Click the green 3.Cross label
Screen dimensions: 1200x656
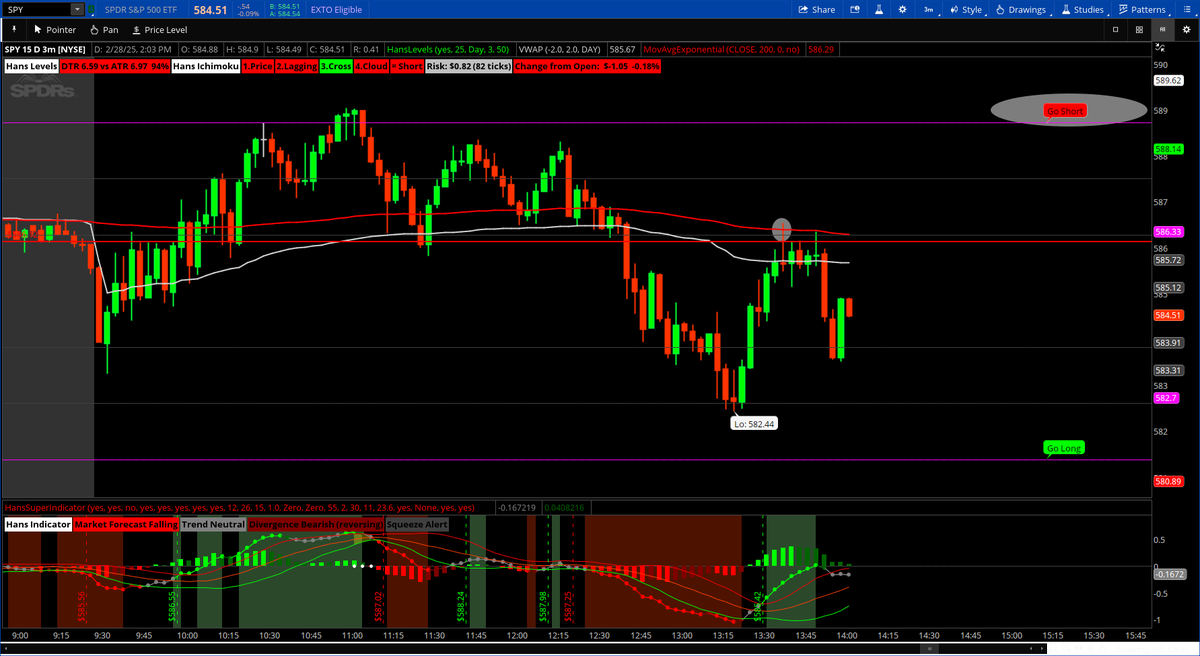(x=335, y=66)
